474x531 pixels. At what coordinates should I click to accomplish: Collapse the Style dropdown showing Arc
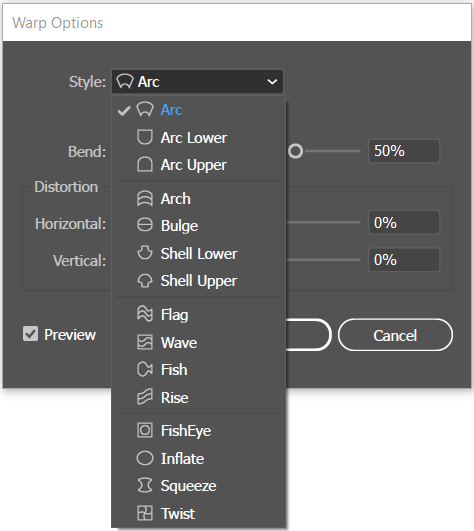pyautogui.click(x=197, y=82)
